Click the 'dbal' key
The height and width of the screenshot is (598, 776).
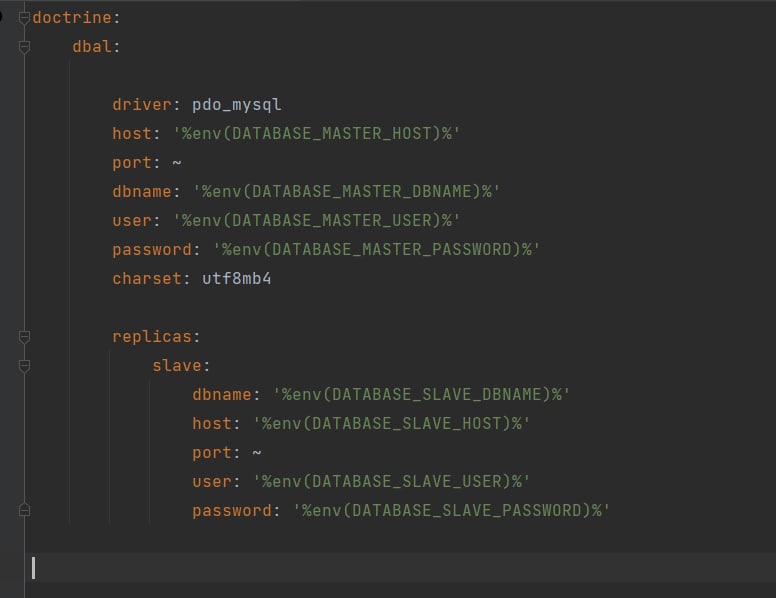(93, 47)
